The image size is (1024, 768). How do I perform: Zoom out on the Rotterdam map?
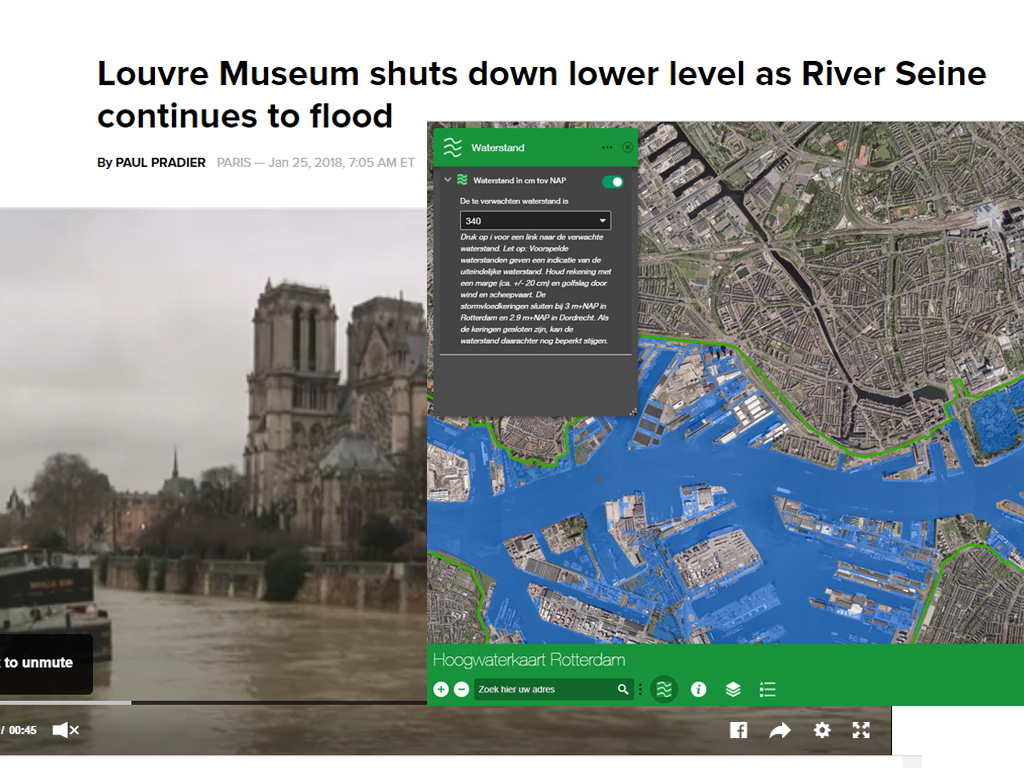pos(461,689)
